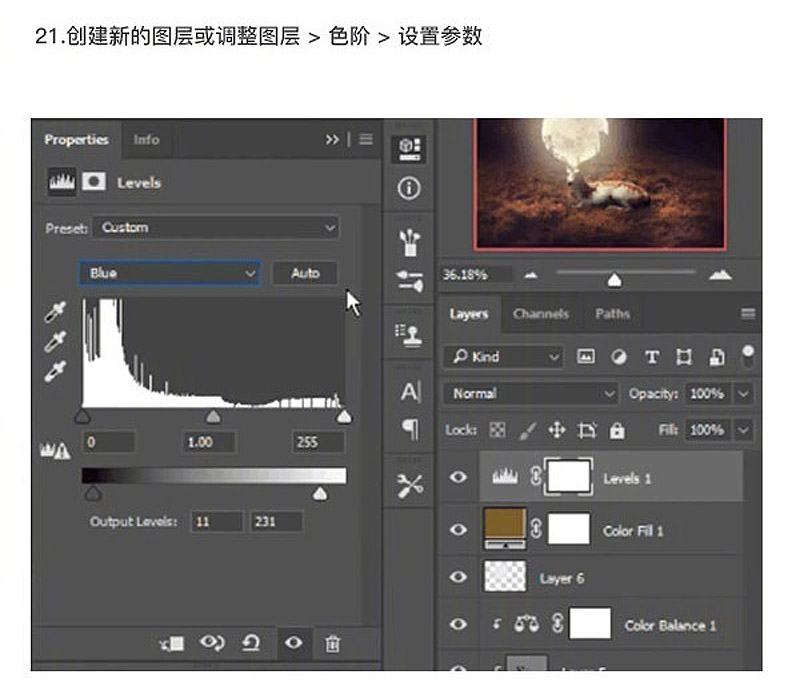800x682 pixels.
Task: Open the Brushes panel icon in dock
Action: click(409, 243)
